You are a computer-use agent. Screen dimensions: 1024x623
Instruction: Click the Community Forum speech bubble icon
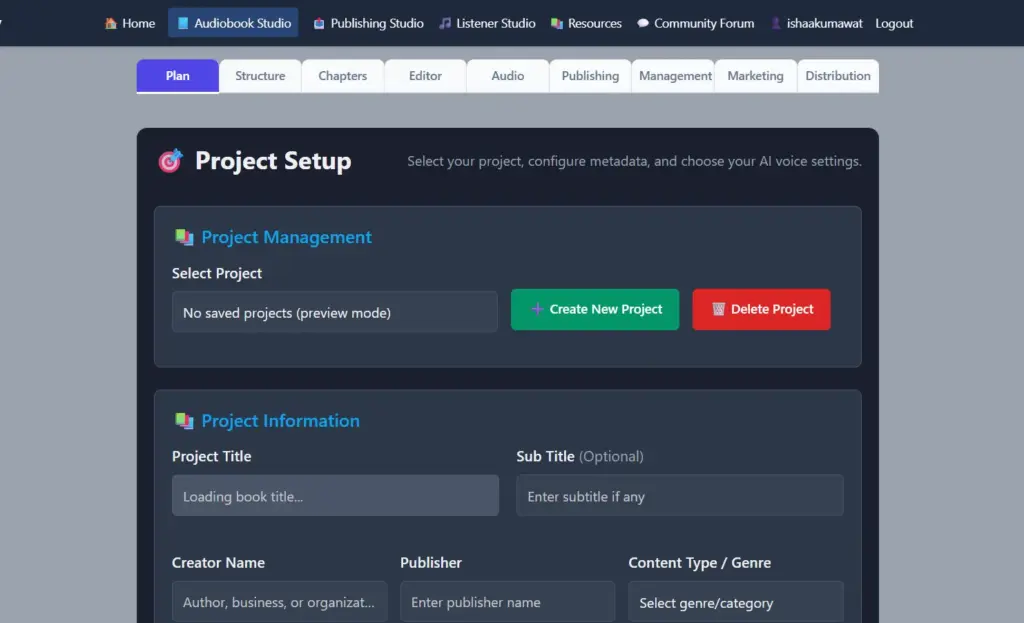(x=642, y=22)
